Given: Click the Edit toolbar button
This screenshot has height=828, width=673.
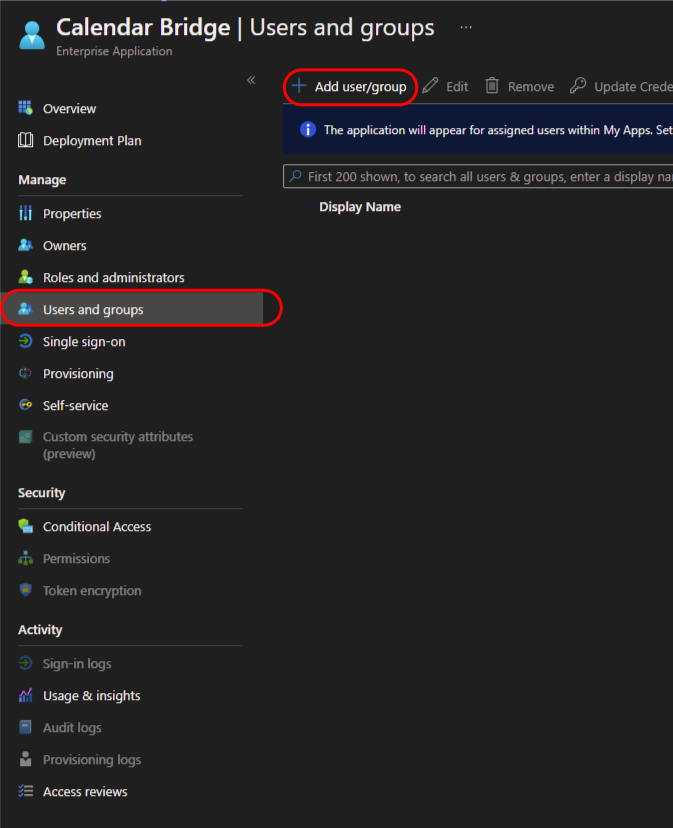Looking at the screenshot, I should tap(445, 87).
